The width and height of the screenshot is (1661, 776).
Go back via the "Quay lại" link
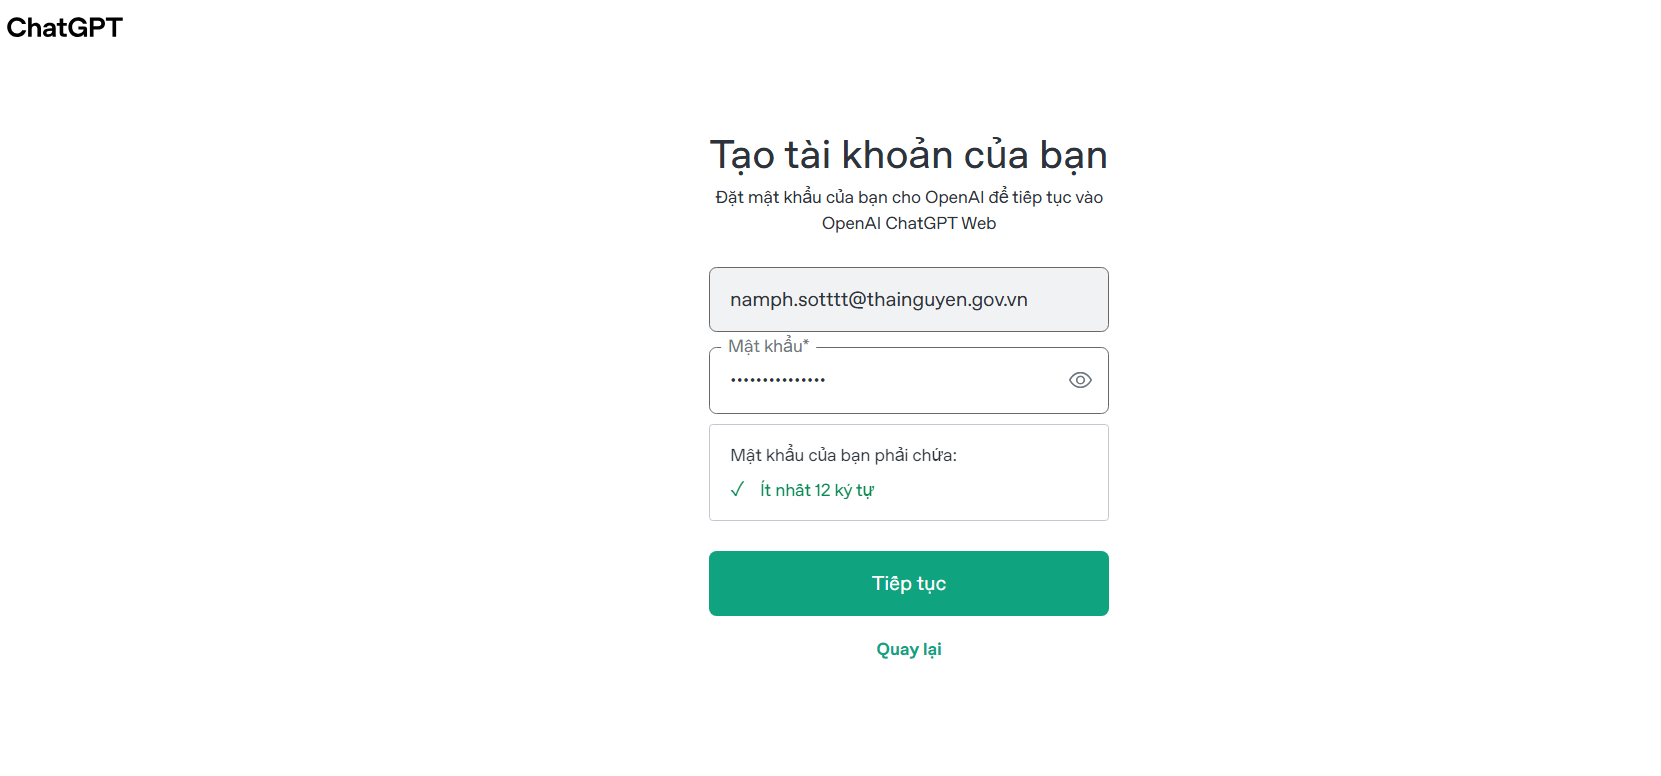(x=909, y=649)
